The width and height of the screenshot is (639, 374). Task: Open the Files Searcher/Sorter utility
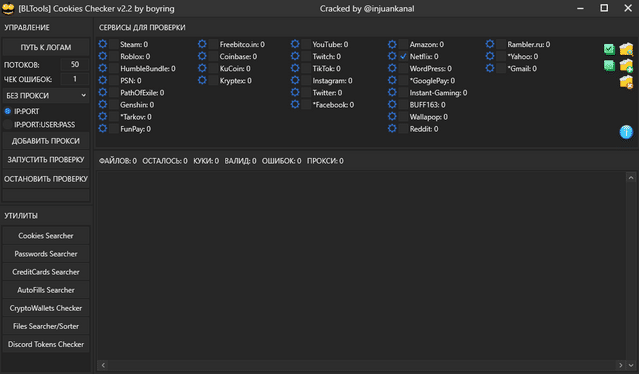click(46, 326)
